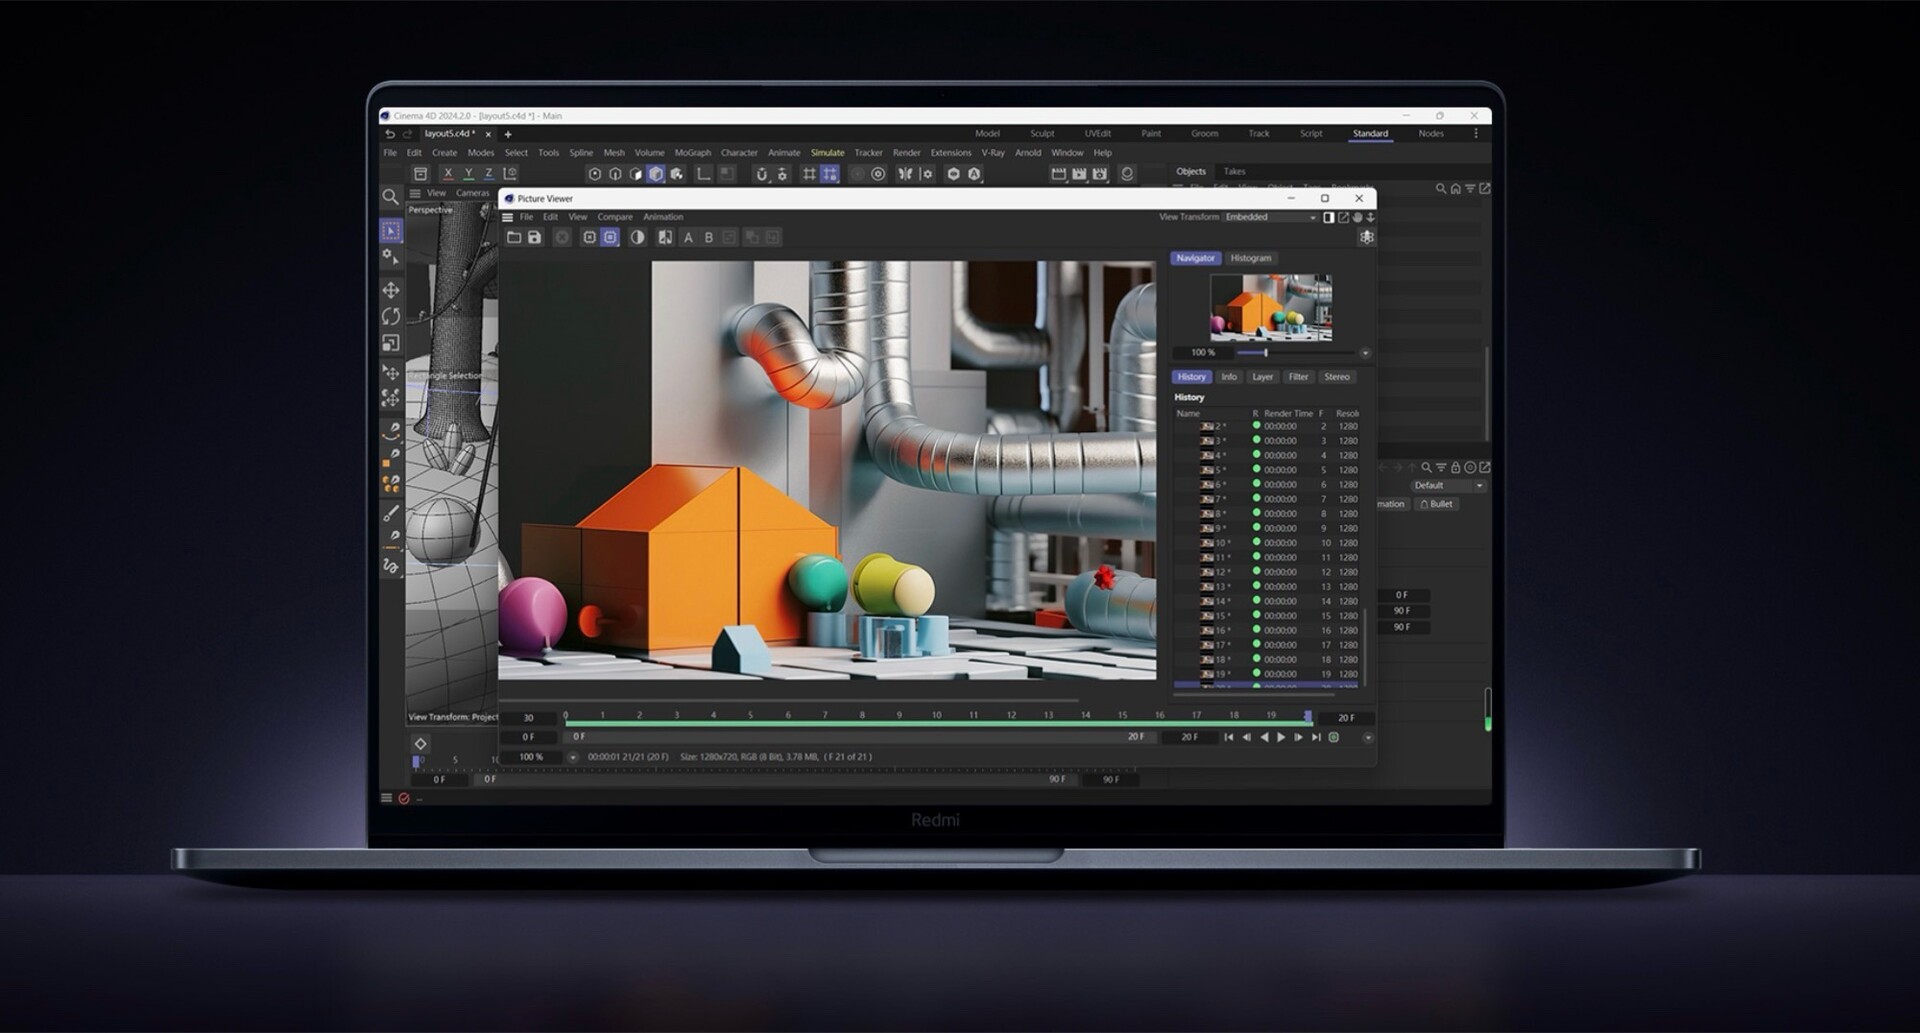Open the Compare menu in Picture Viewer
Viewport: 1920px width, 1033px height.
tap(615, 217)
